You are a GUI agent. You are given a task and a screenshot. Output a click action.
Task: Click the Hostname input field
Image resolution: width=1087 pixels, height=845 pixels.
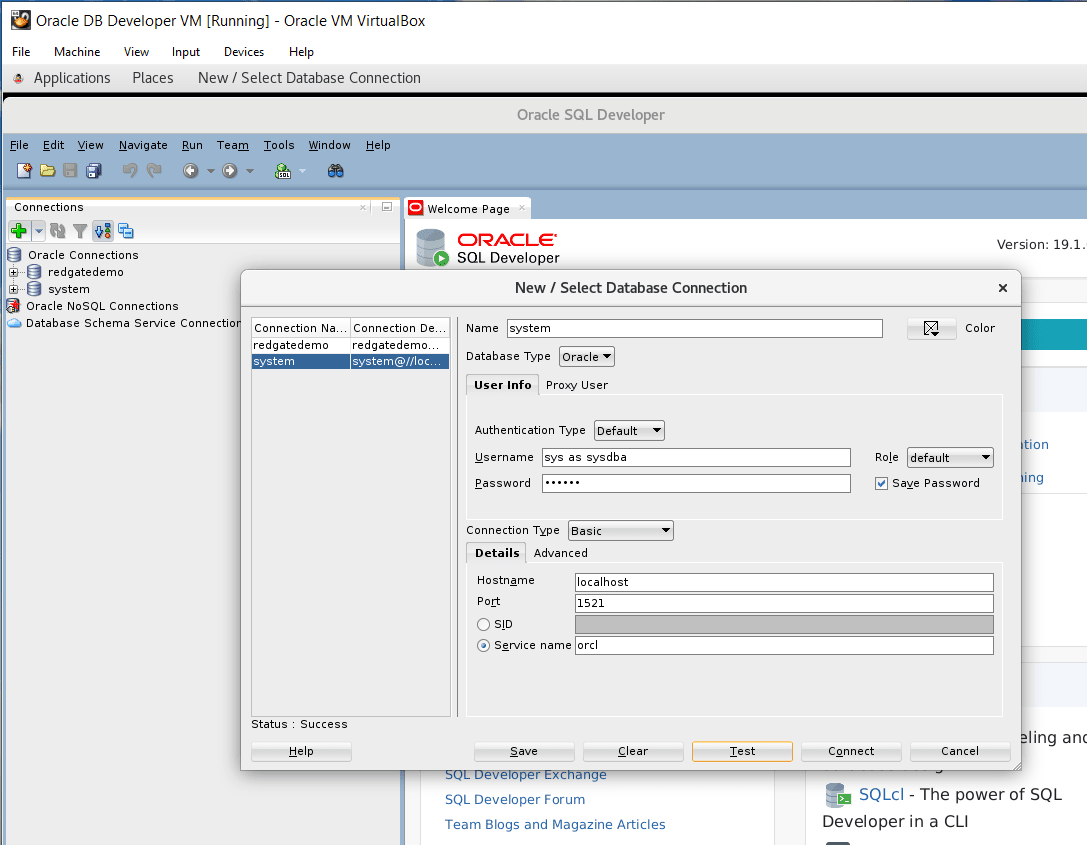pyautogui.click(x=784, y=582)
